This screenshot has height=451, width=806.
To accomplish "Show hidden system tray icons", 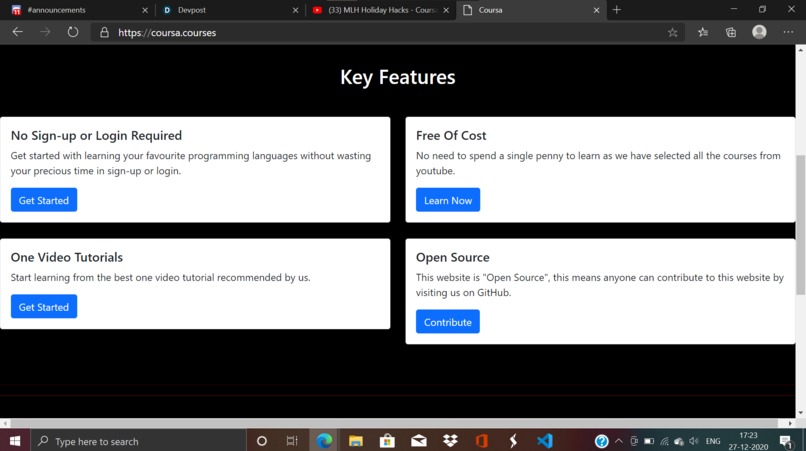I will [619, 441].
